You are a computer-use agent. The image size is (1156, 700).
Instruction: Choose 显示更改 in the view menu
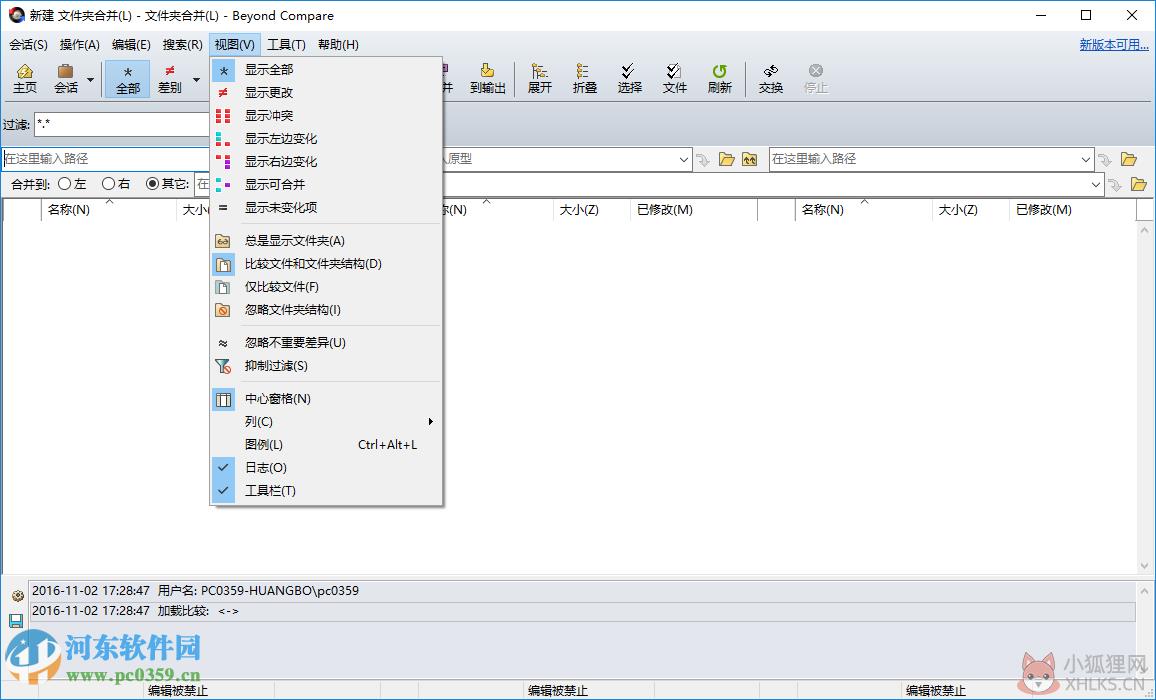pos(327,93)
